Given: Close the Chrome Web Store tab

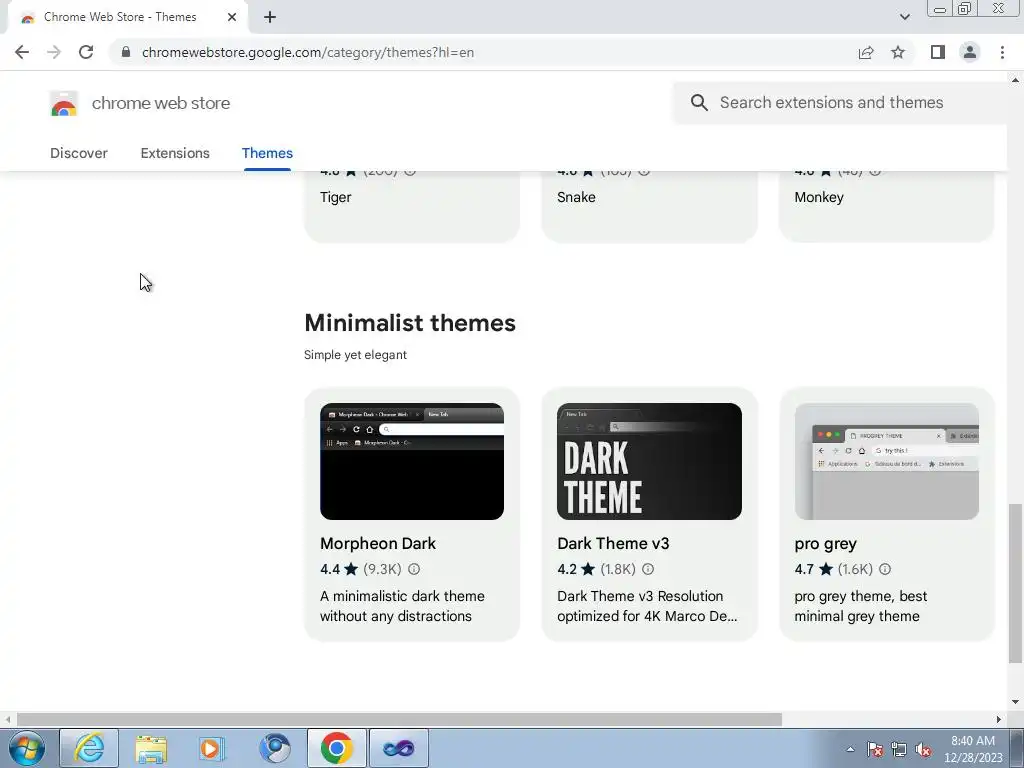Looking at the screenshot, I should coord(232,17).
